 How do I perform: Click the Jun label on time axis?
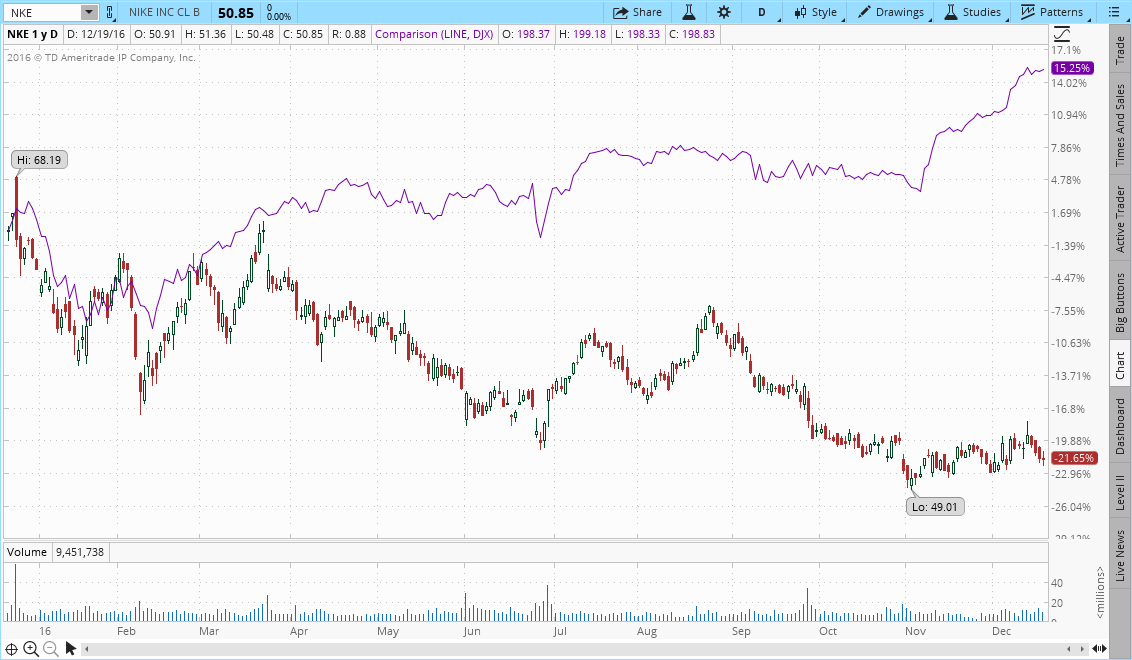[x=471, y=631]
